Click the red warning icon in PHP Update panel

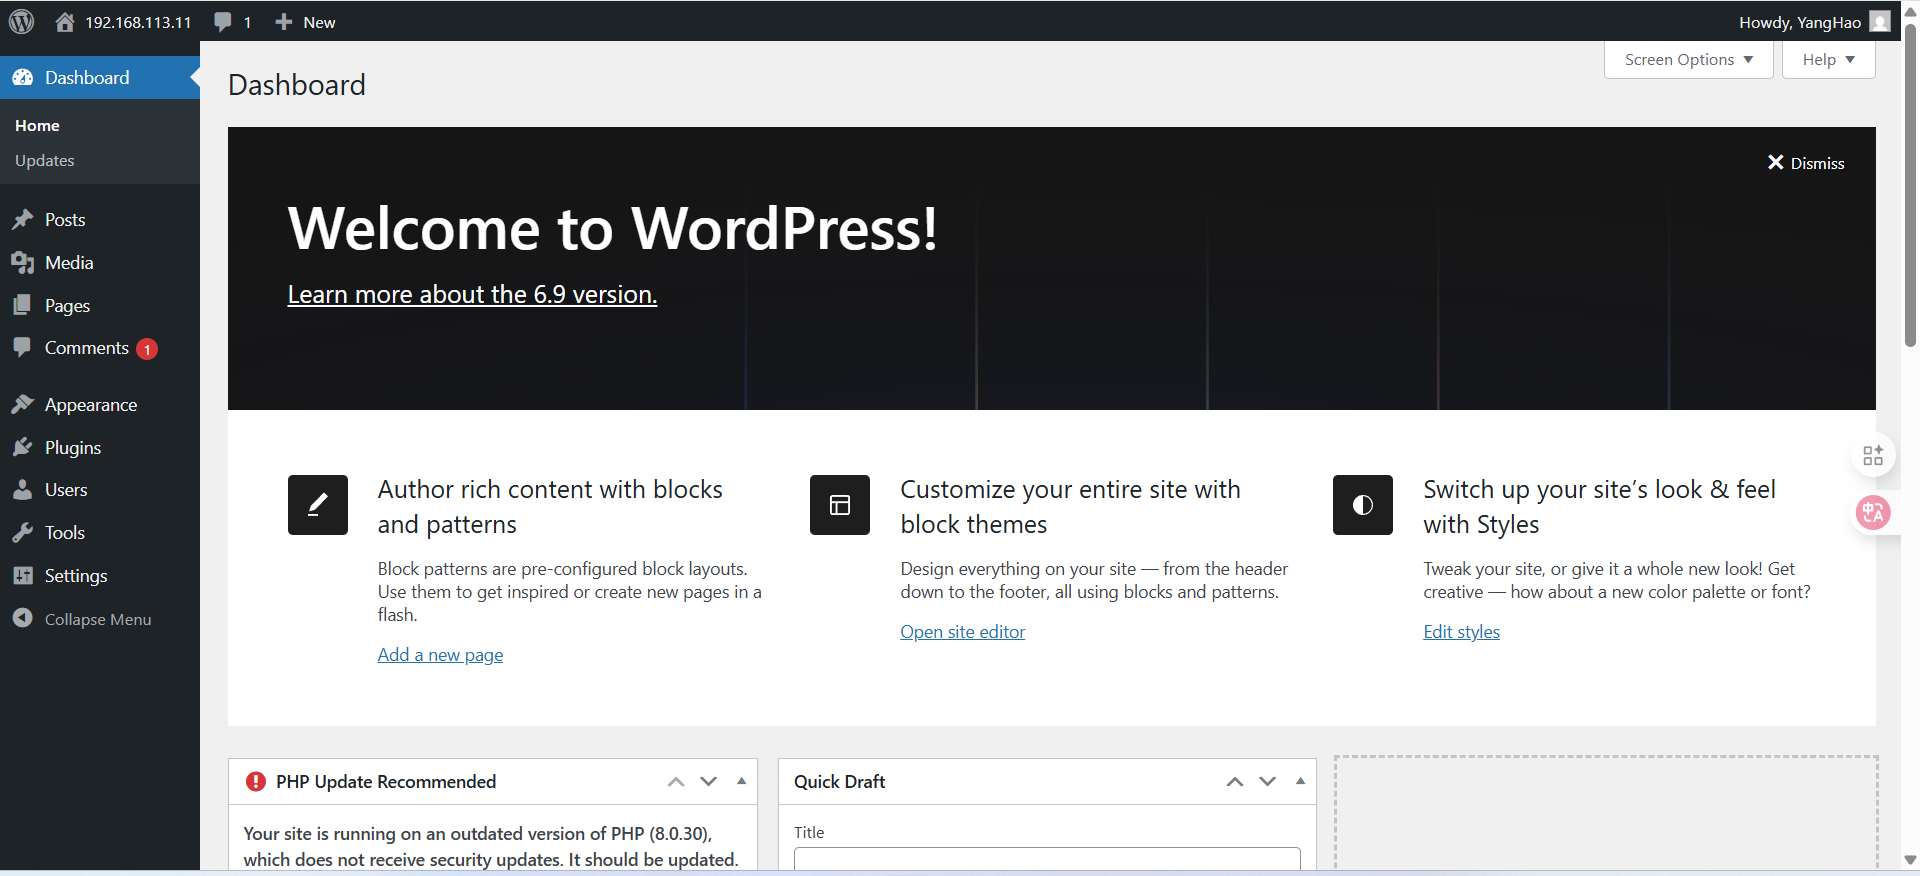[x=256, y=782]
